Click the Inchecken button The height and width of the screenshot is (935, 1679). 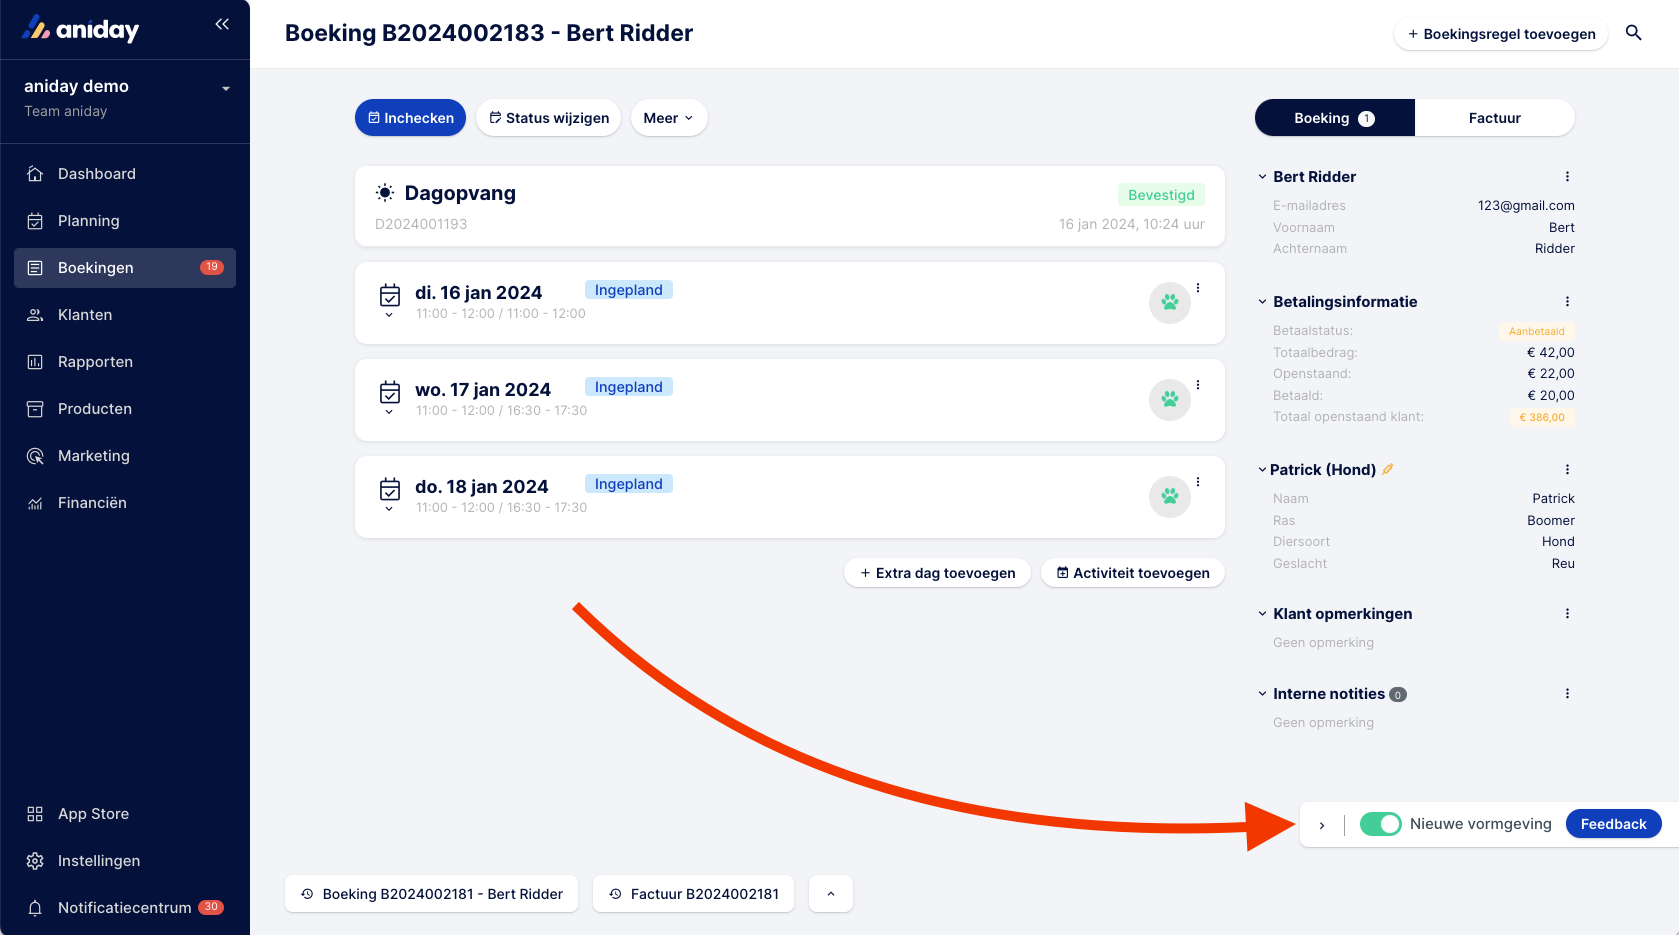(x=410, y=118)
